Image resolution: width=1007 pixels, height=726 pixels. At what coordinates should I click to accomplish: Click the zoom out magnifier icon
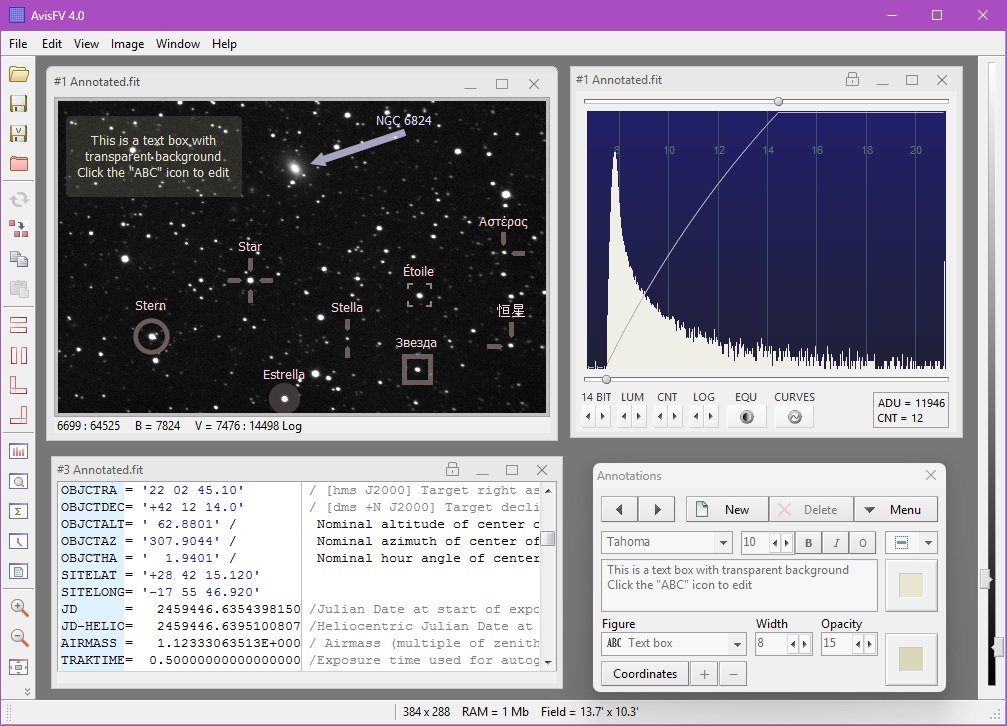pos(18,637)
